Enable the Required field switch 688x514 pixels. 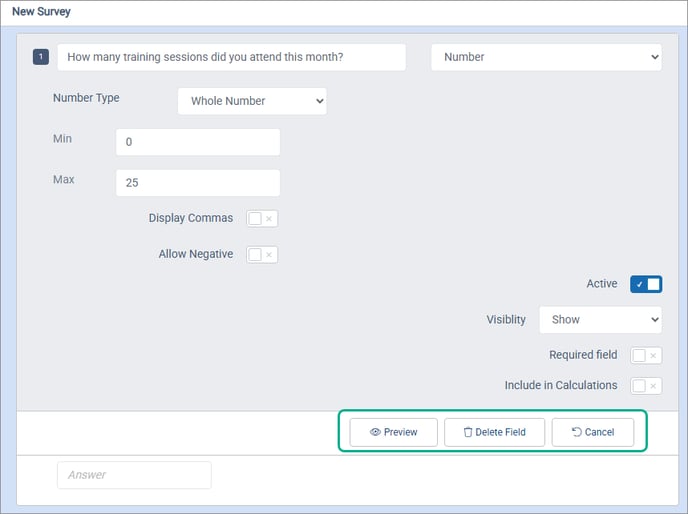click(646, 355)
